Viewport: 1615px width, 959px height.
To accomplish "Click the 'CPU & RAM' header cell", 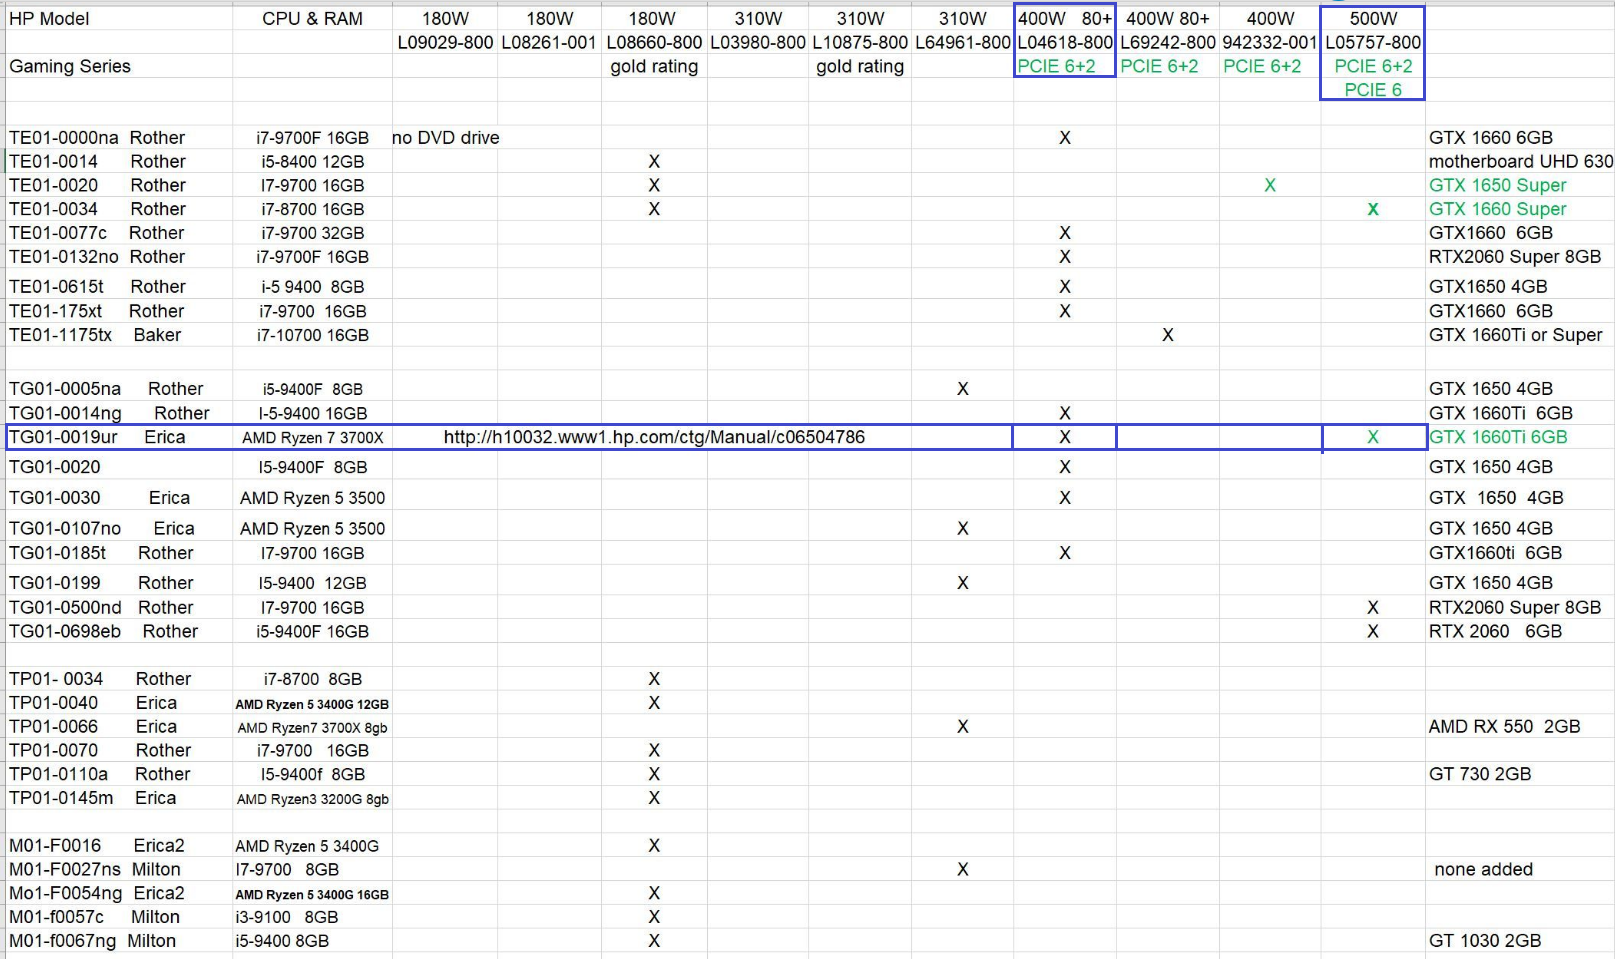I will pyautogui.click(x=312, y=18).
